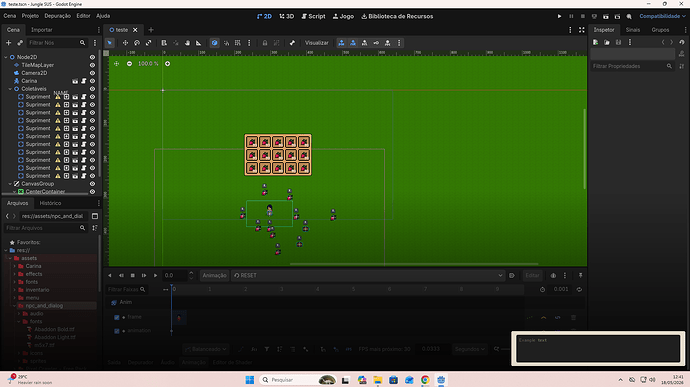
Task: Choose the Move mode tool
Action: click(125, 43)
